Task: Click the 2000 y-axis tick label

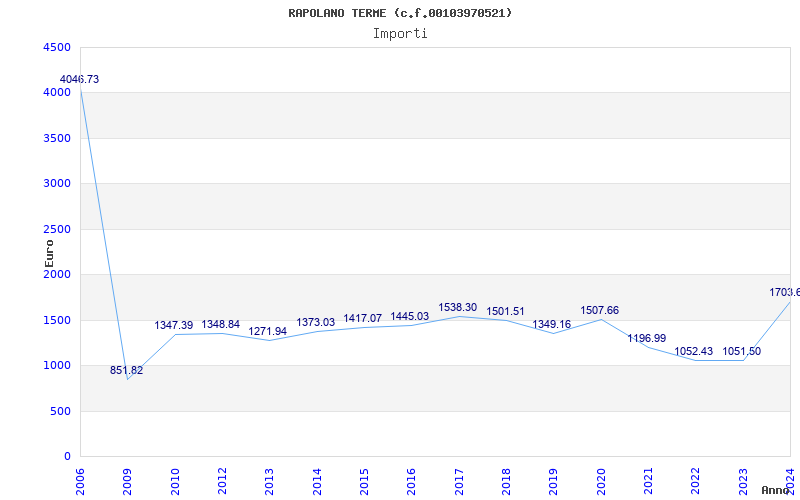Action: tap(57, 275)
